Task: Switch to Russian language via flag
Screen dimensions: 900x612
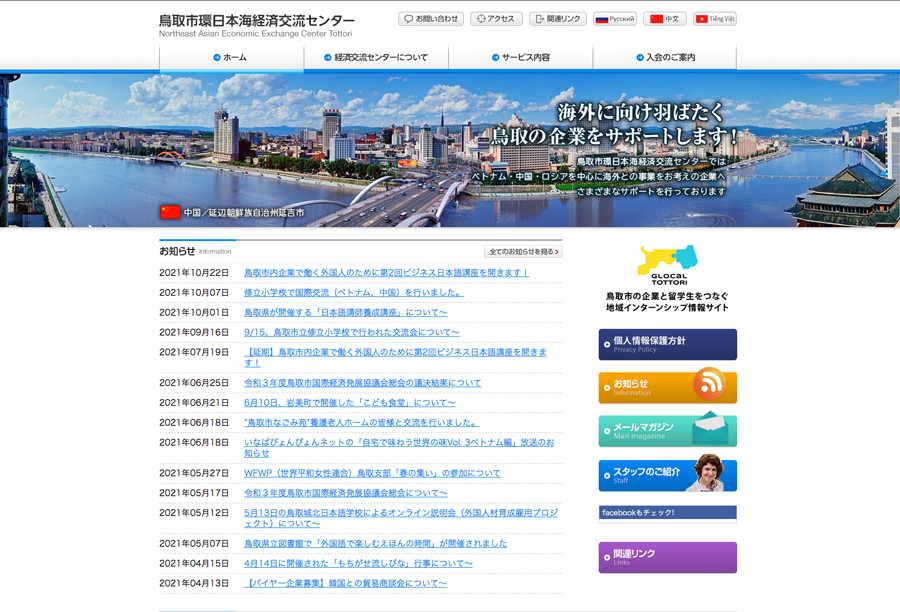Action: [615, 19]
